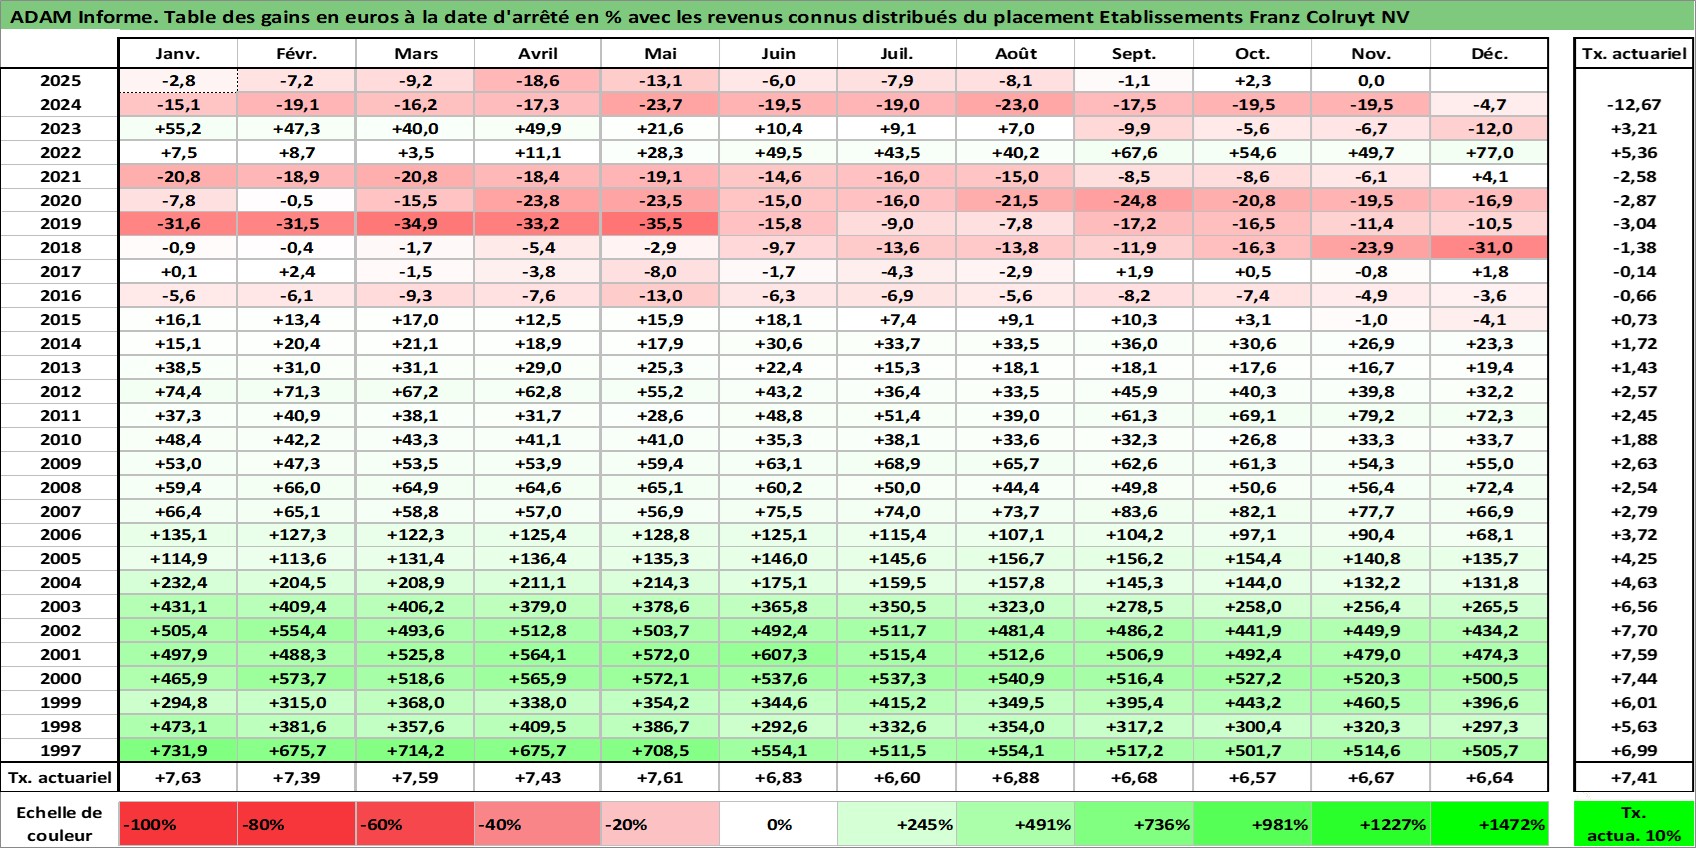
Task: Click the +1472% color scale swatch
Action: pos(1489,824)
